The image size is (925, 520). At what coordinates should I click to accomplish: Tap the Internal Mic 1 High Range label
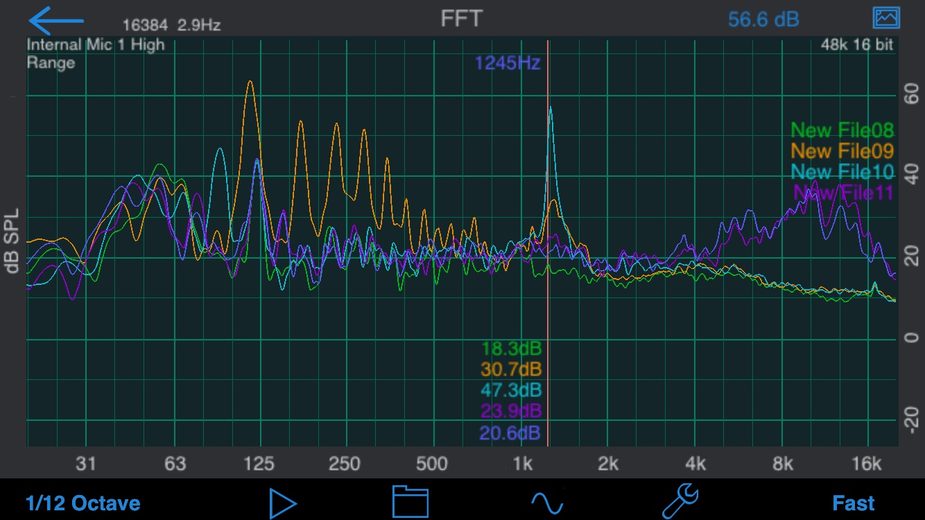click(96, 54)
